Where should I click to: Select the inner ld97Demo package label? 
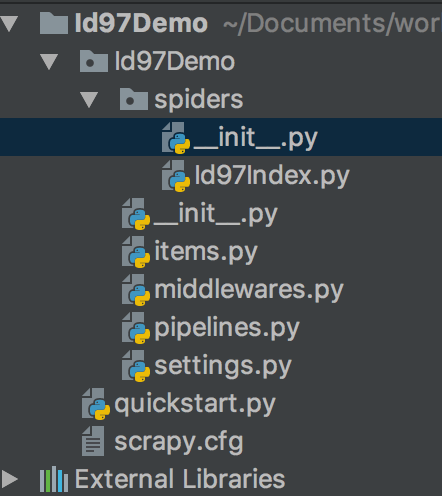[x=175, y=61]
